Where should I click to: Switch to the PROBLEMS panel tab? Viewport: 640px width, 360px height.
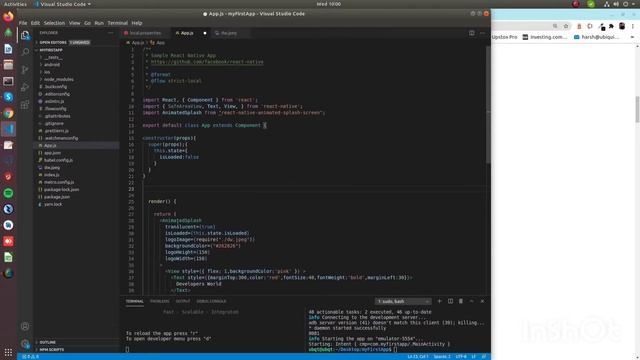(x=160, y=301)
